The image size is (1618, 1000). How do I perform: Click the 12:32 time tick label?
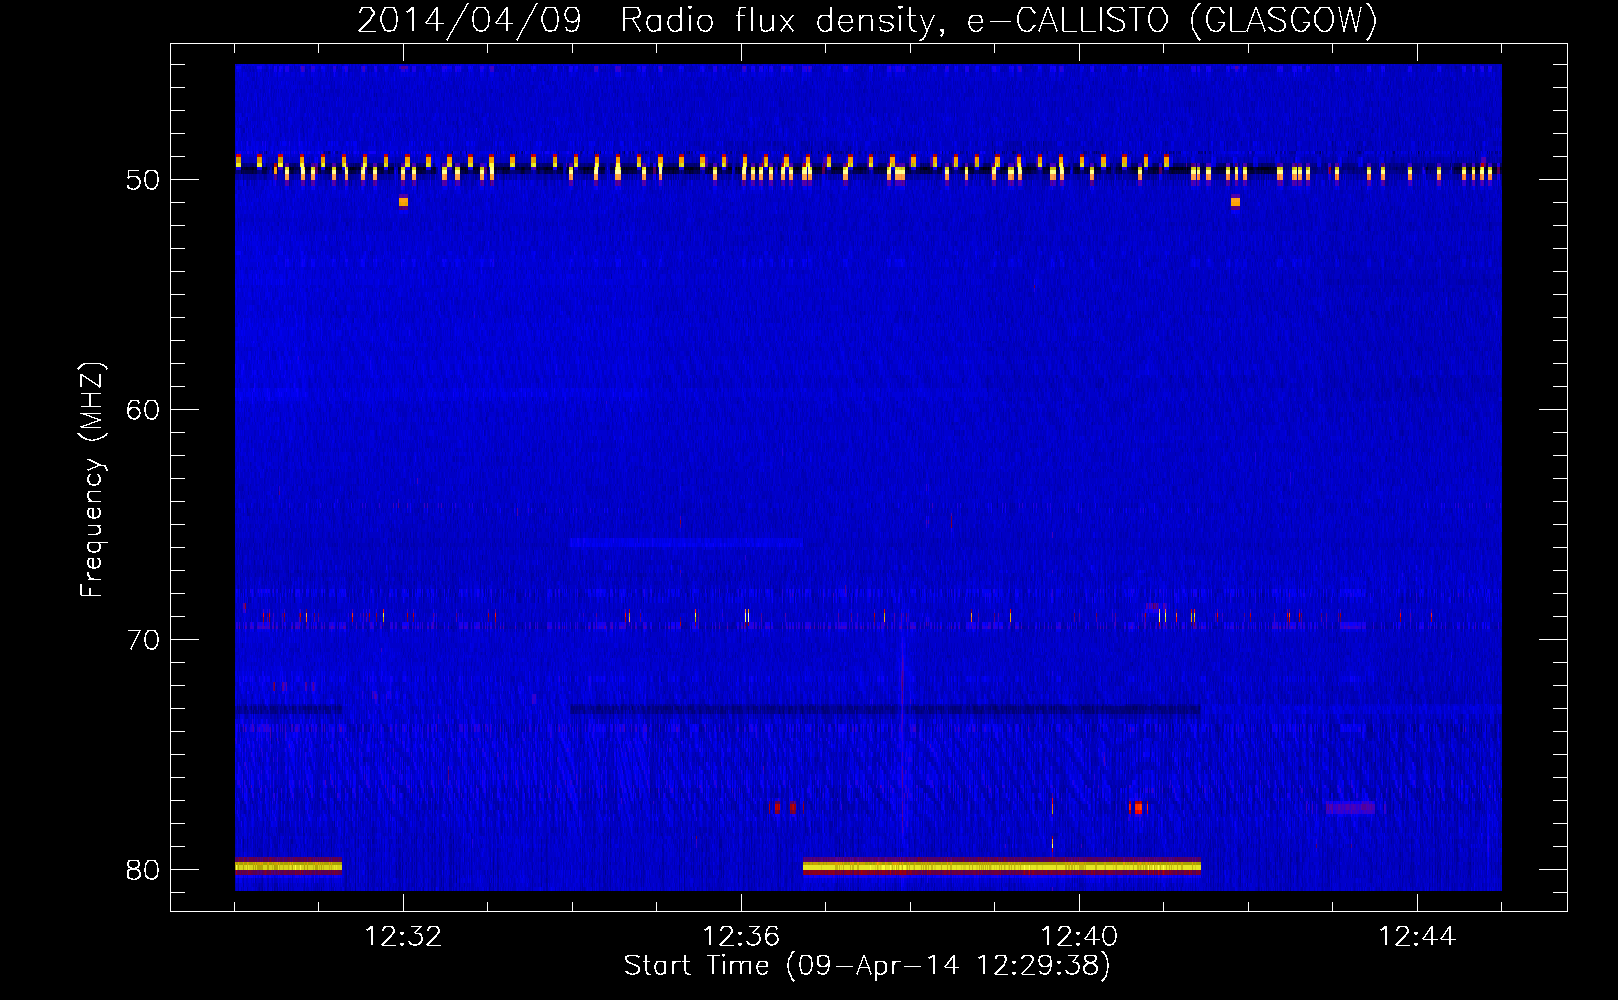click(403, 936)
